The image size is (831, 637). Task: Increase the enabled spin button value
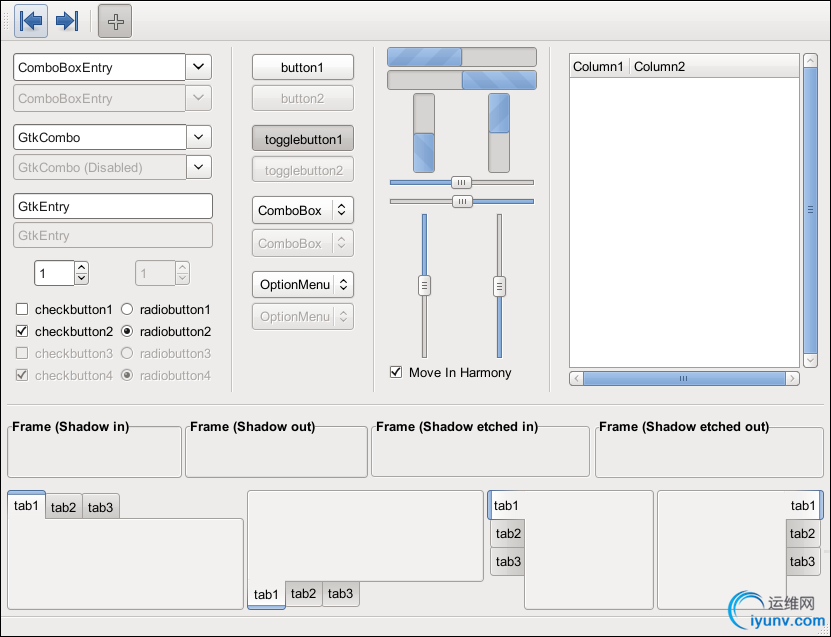tap(81, 268)
